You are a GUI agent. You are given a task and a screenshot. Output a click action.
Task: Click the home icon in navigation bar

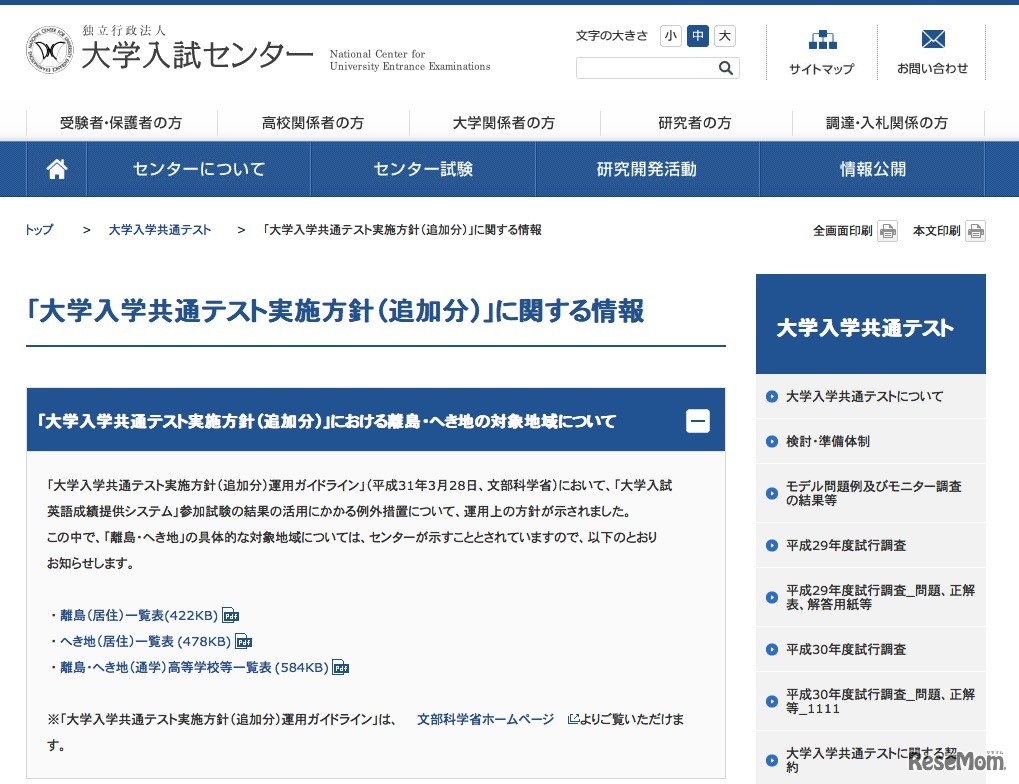[x=57, y=169]
